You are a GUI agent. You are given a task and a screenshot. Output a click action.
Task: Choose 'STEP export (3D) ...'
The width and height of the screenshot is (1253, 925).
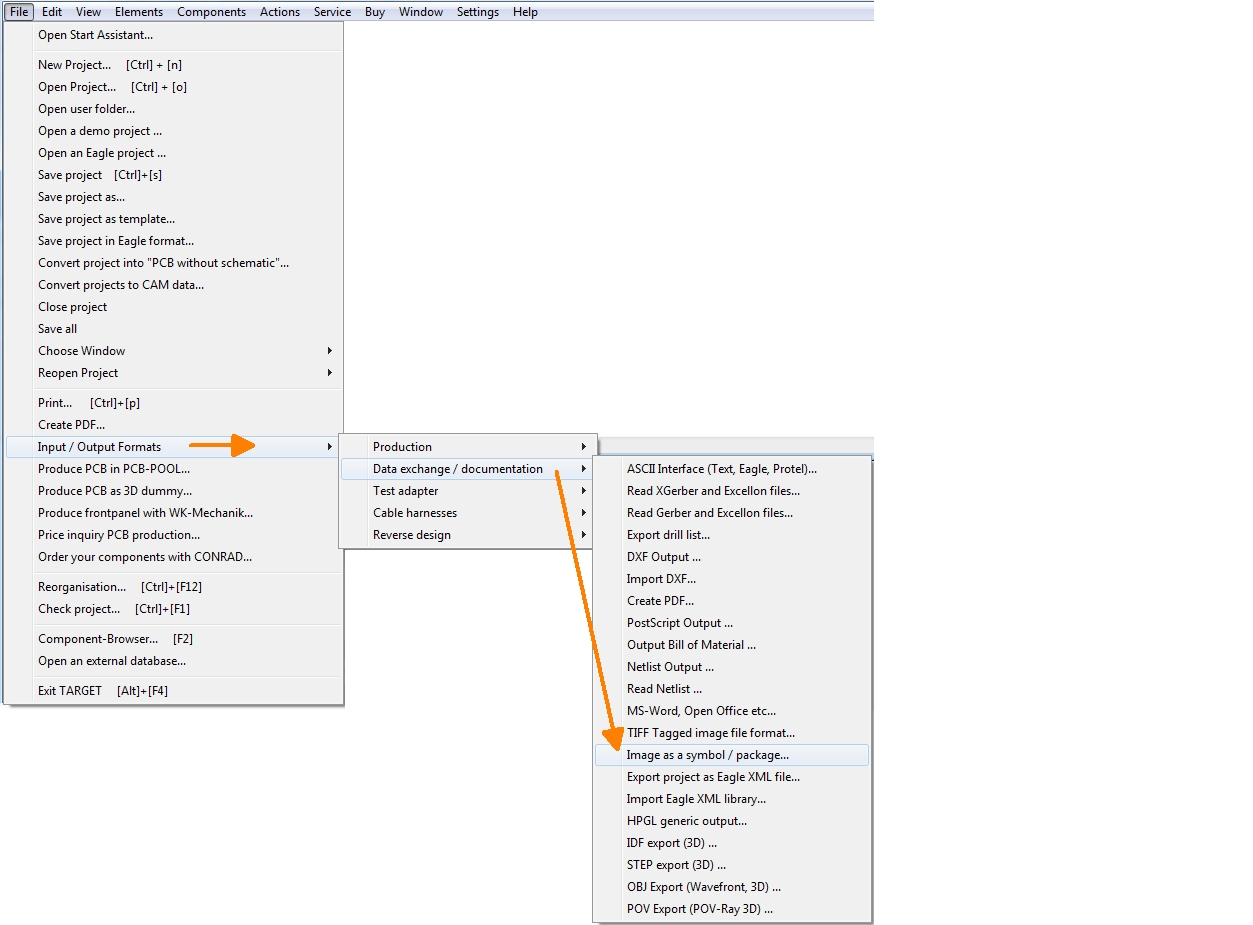point(676,865)
